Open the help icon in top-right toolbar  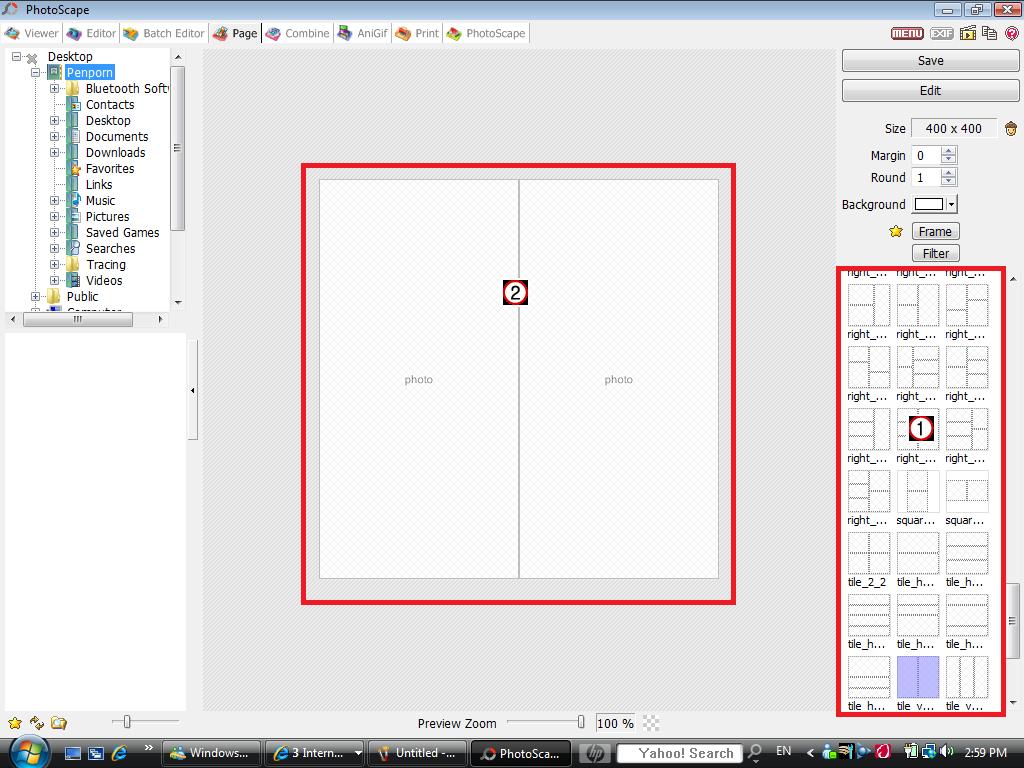coord(1012,33)
